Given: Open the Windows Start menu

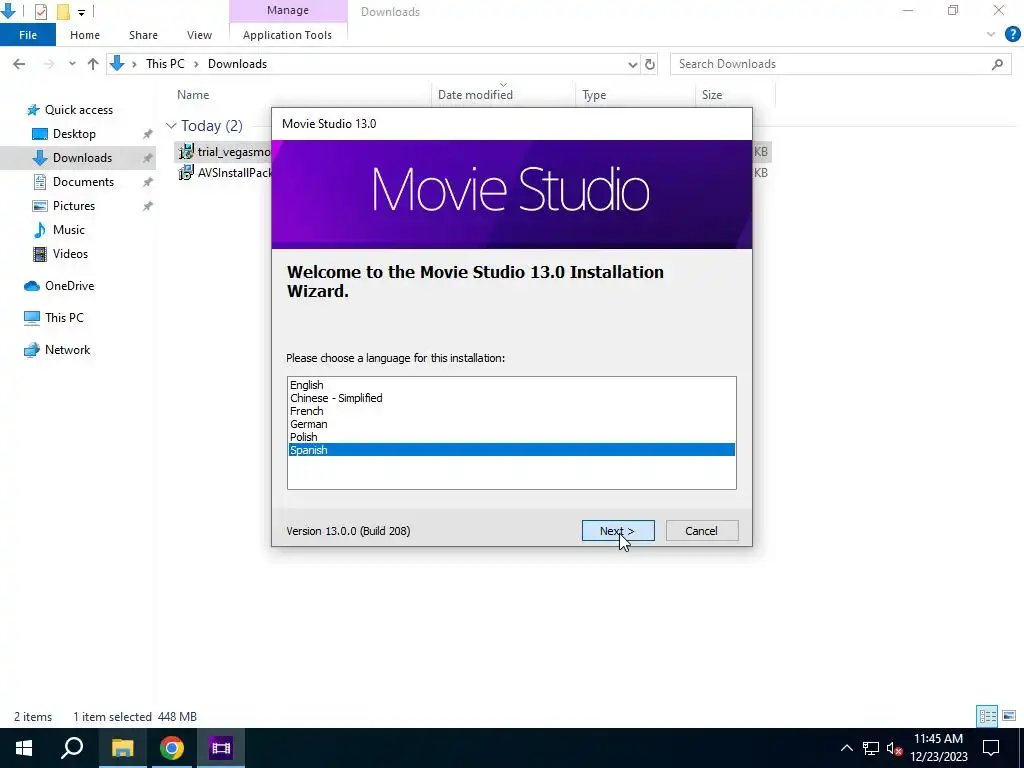Looking at the screenshot, I should 24,748.
